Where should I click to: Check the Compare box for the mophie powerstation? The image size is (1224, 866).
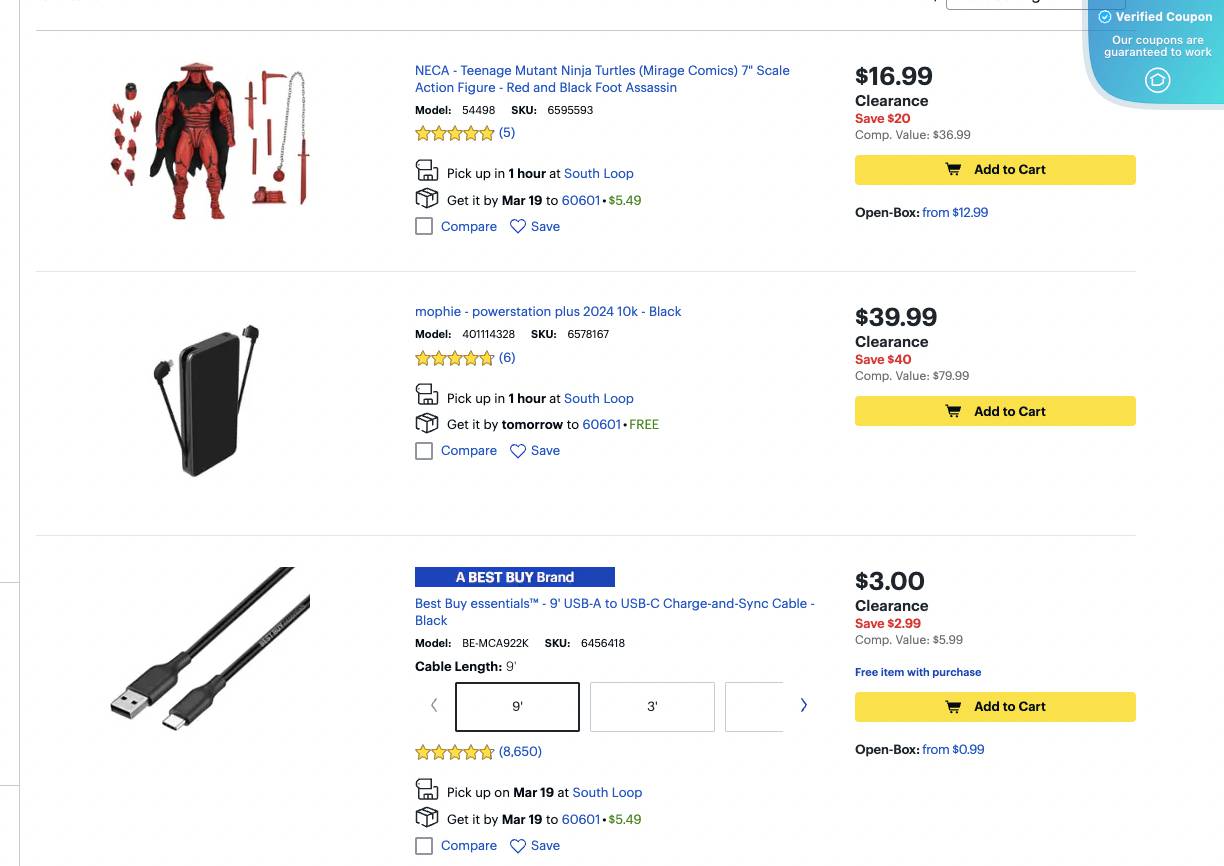424,450
